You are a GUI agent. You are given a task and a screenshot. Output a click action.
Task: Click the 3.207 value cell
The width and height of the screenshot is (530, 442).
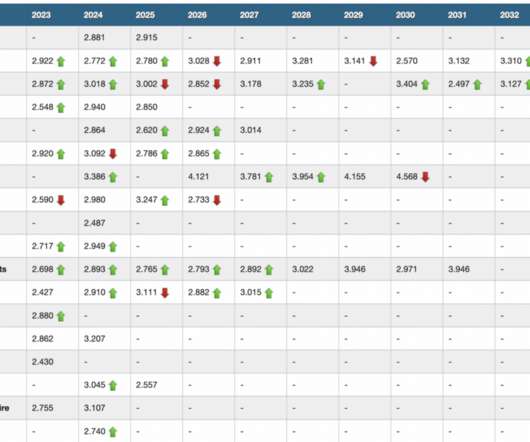click(x=94, y=338)
